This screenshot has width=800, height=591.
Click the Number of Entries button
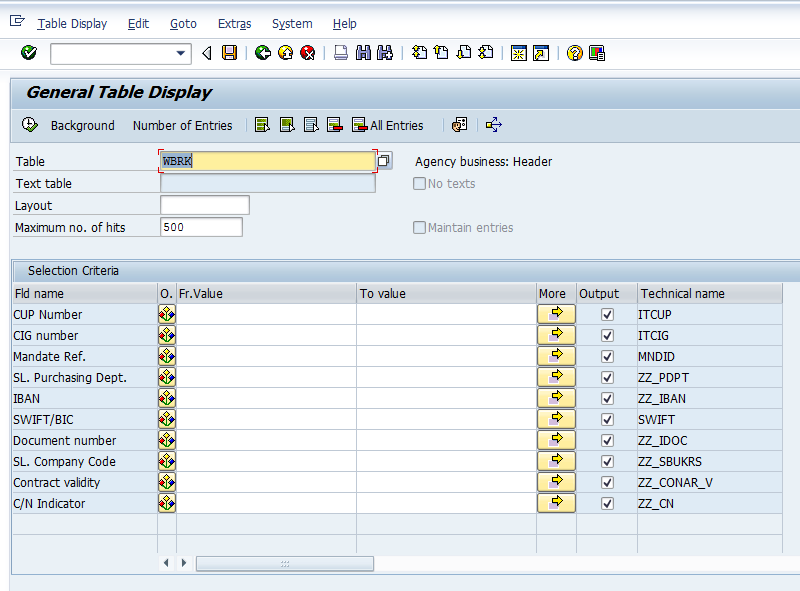point(183,125)
